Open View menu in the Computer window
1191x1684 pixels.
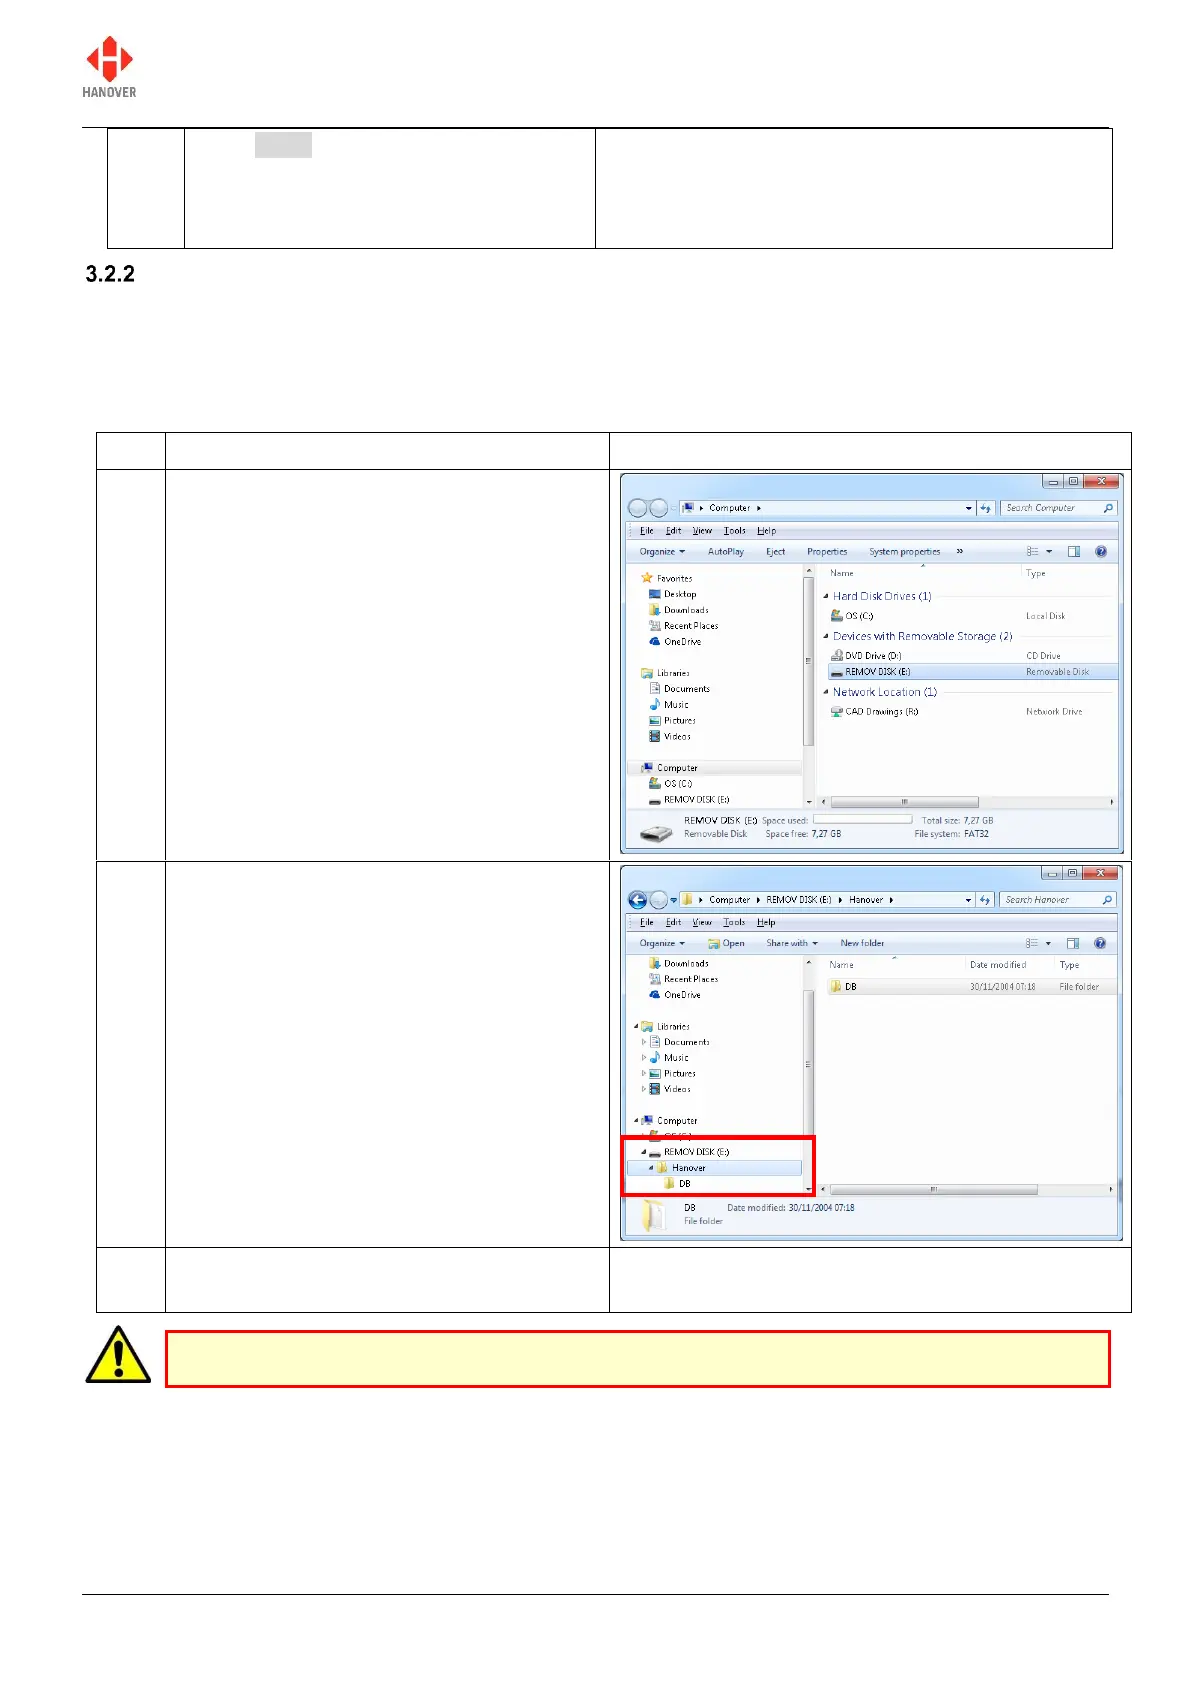(702, 531)
